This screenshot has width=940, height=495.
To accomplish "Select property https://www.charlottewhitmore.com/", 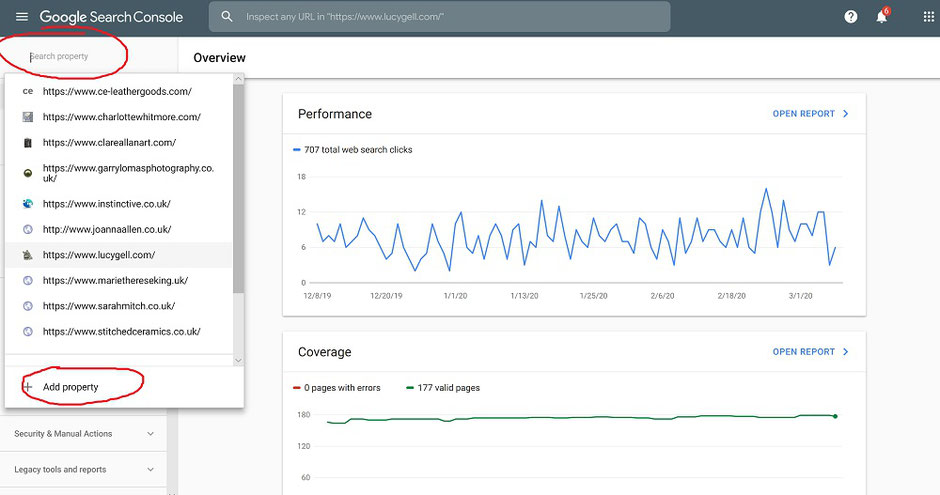I will (119, 117).
